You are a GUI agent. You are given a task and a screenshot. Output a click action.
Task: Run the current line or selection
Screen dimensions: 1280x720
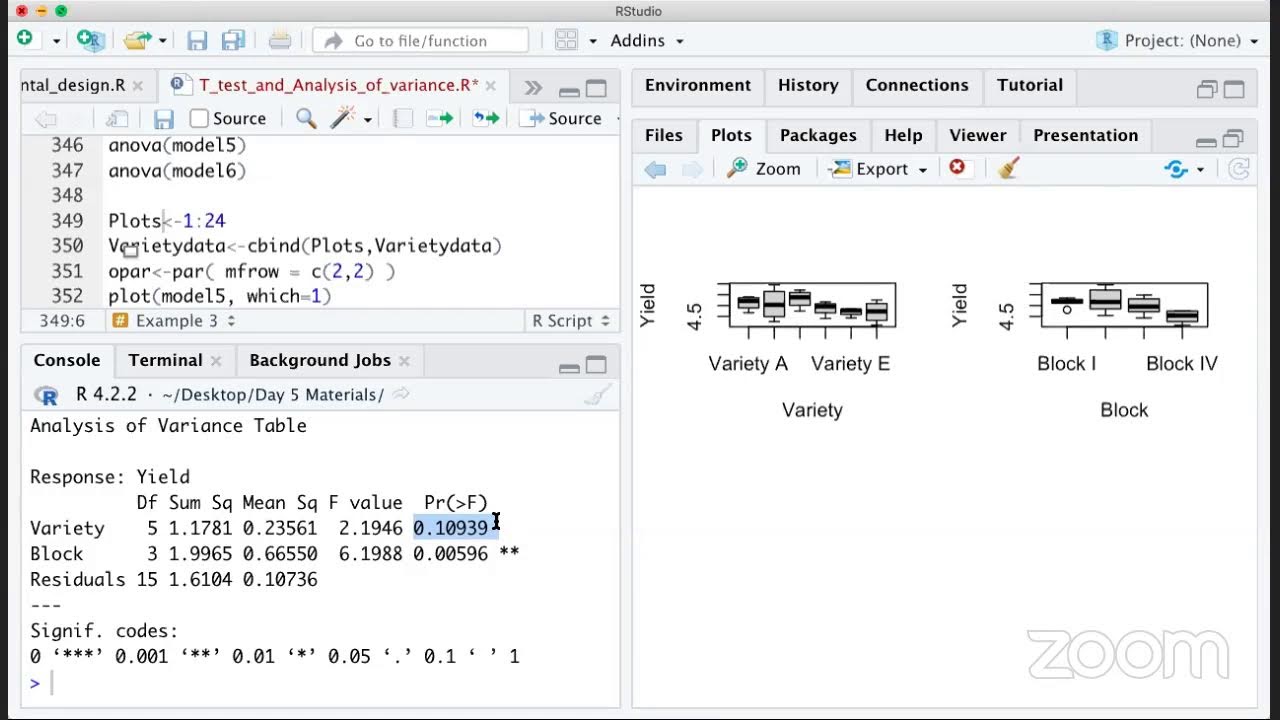pyautogui.click(x=440, y=118)
